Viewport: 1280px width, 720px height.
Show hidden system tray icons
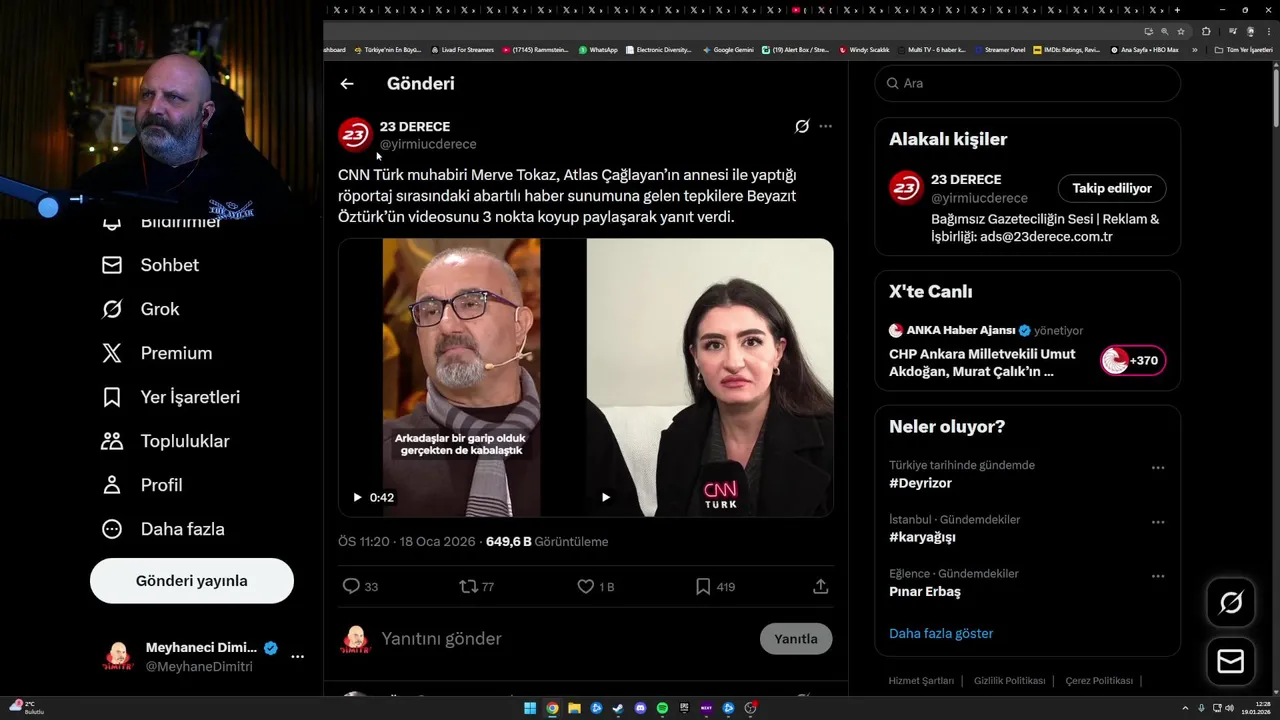(x=1185, y=708)
